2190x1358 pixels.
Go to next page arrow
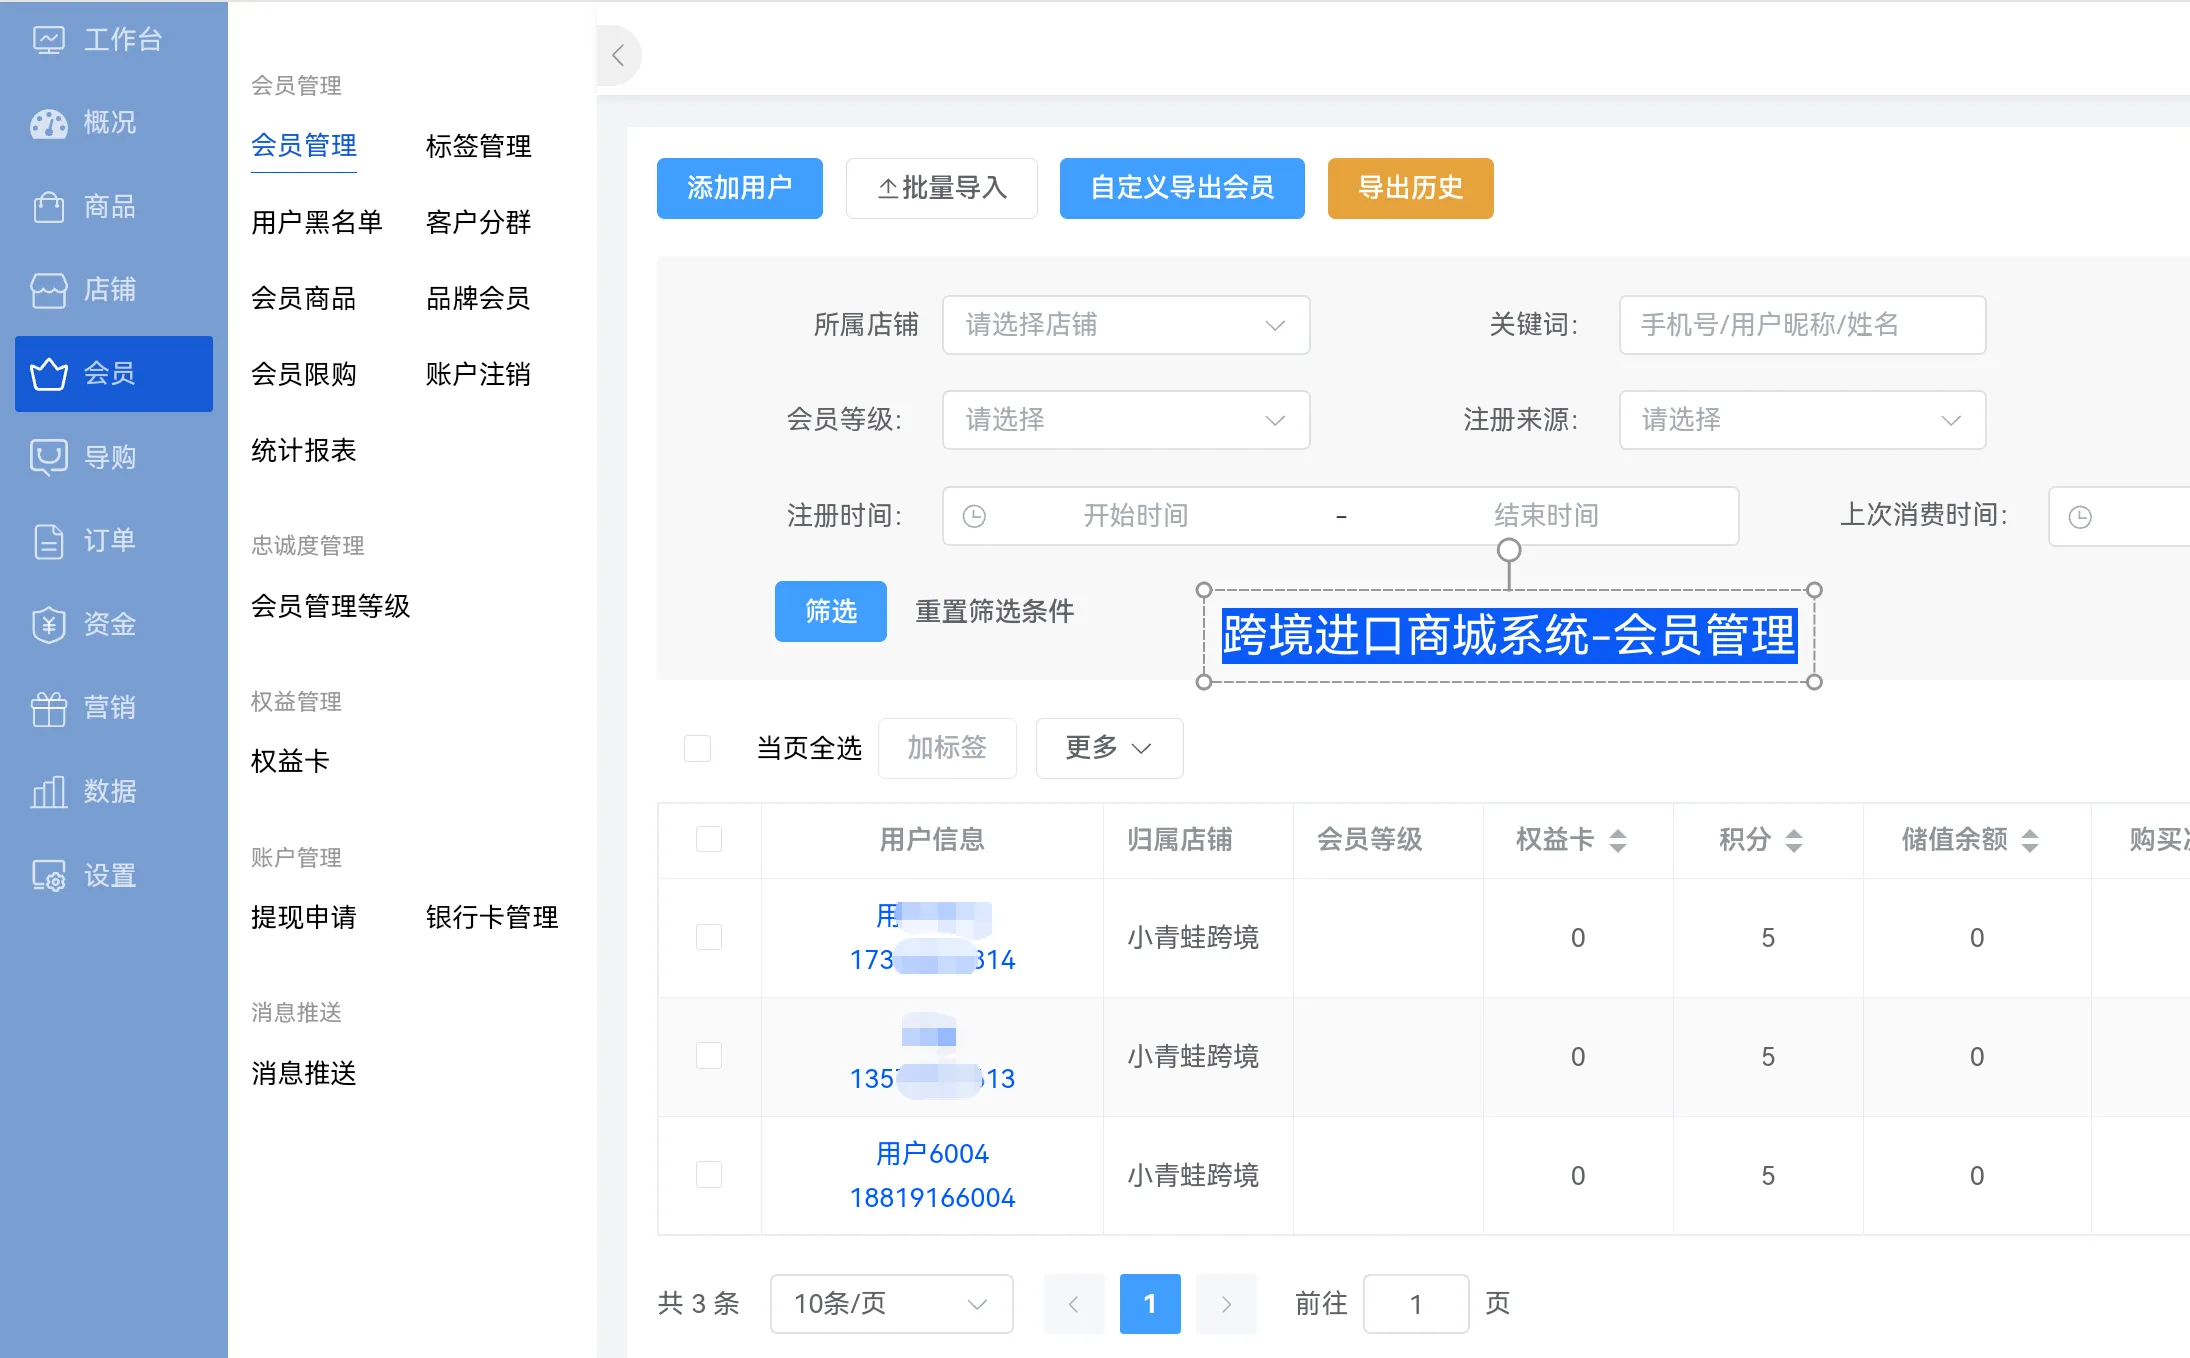click(1226, 1304)
